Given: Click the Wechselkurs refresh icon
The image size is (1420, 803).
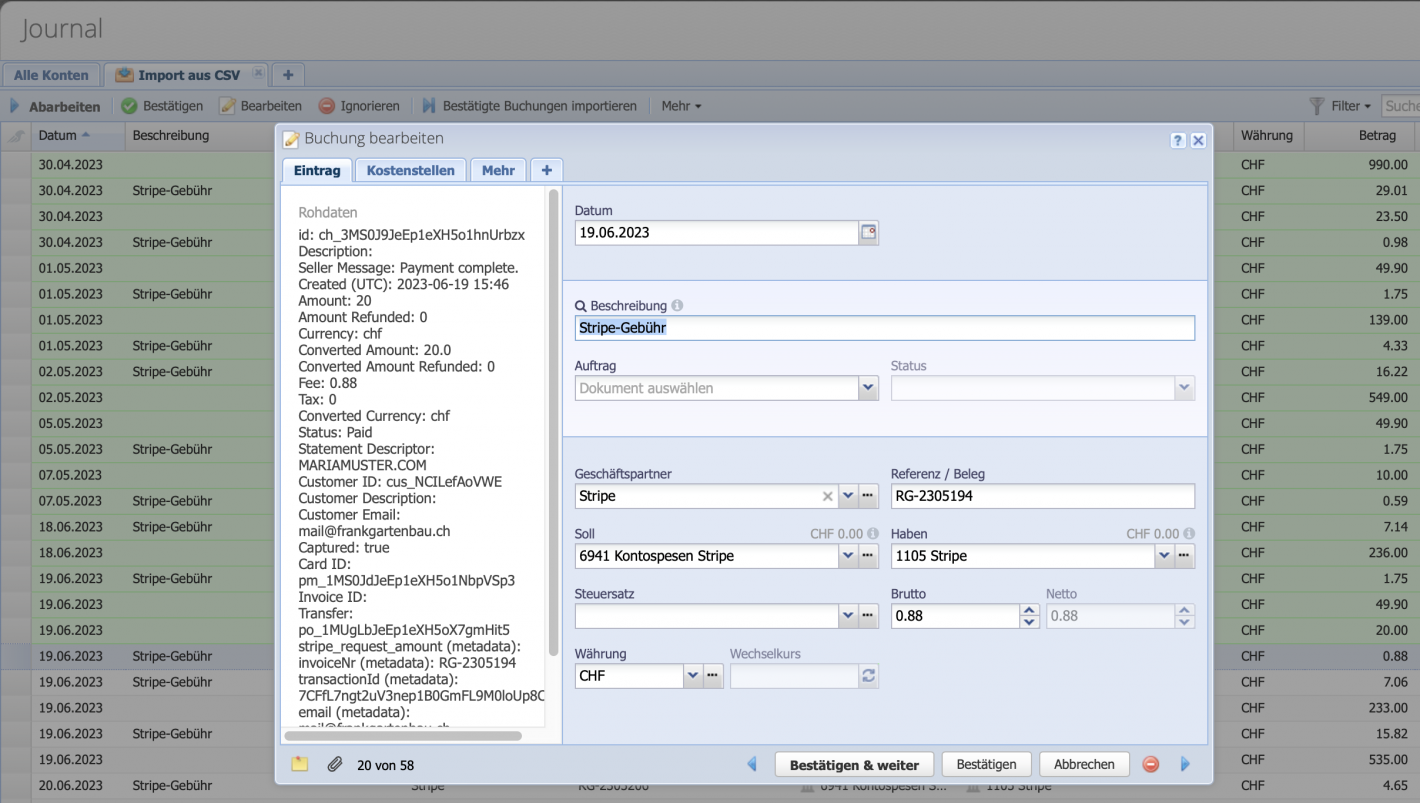Looking at the screenshot, I should (866, 675).
